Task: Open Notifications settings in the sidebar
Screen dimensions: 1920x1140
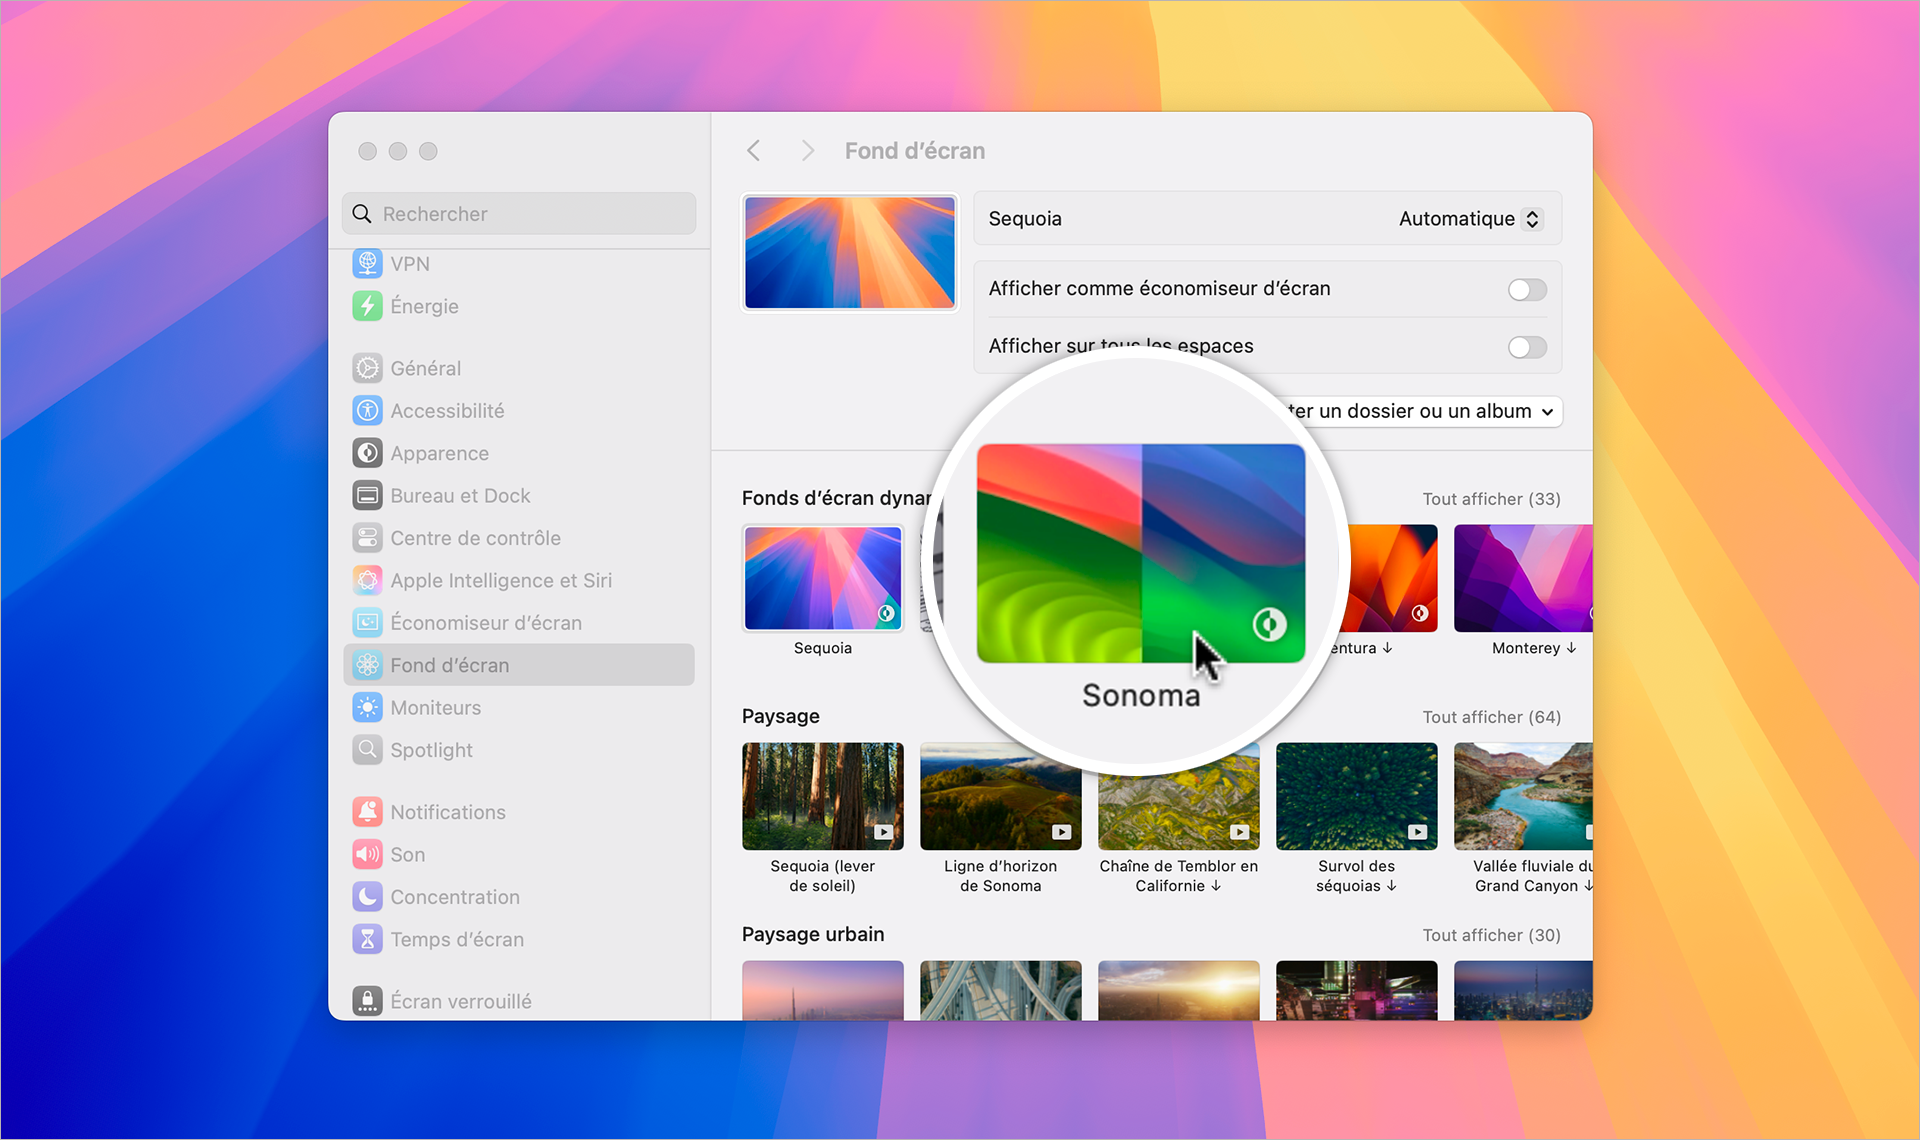Action: (447, 811)
